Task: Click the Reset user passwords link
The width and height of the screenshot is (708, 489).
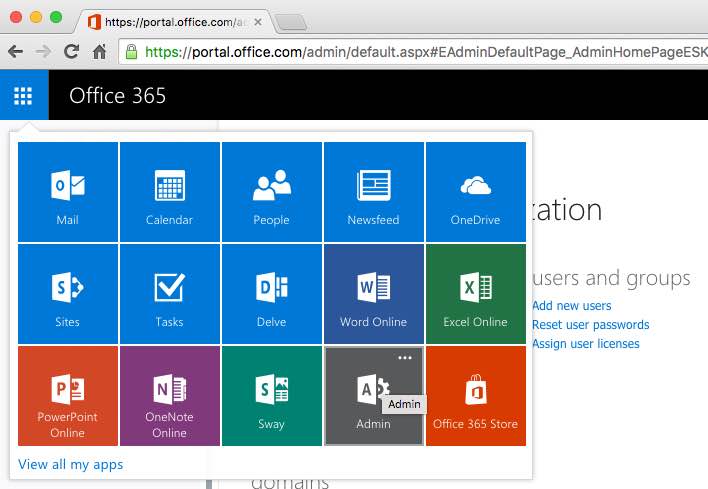Action: point(591,325)
